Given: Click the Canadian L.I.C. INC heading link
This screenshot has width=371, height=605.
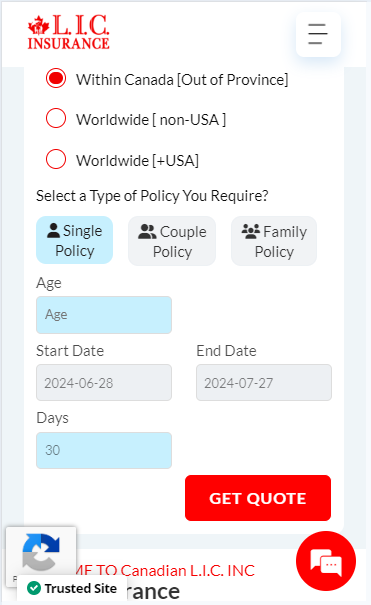Looking at the screenshot, I should tap(166, 570).
